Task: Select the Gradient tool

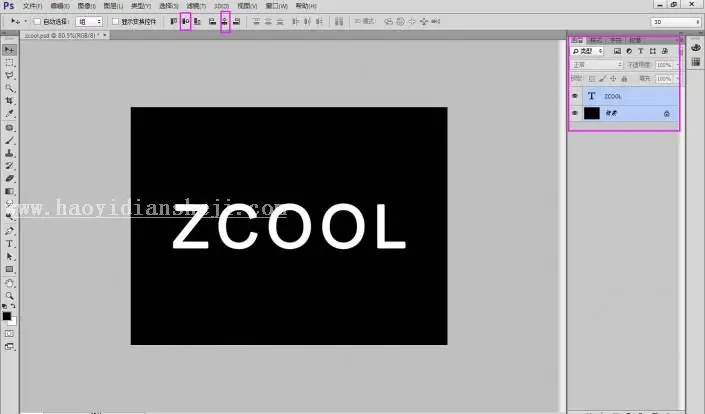Action: tap(9, 191)
